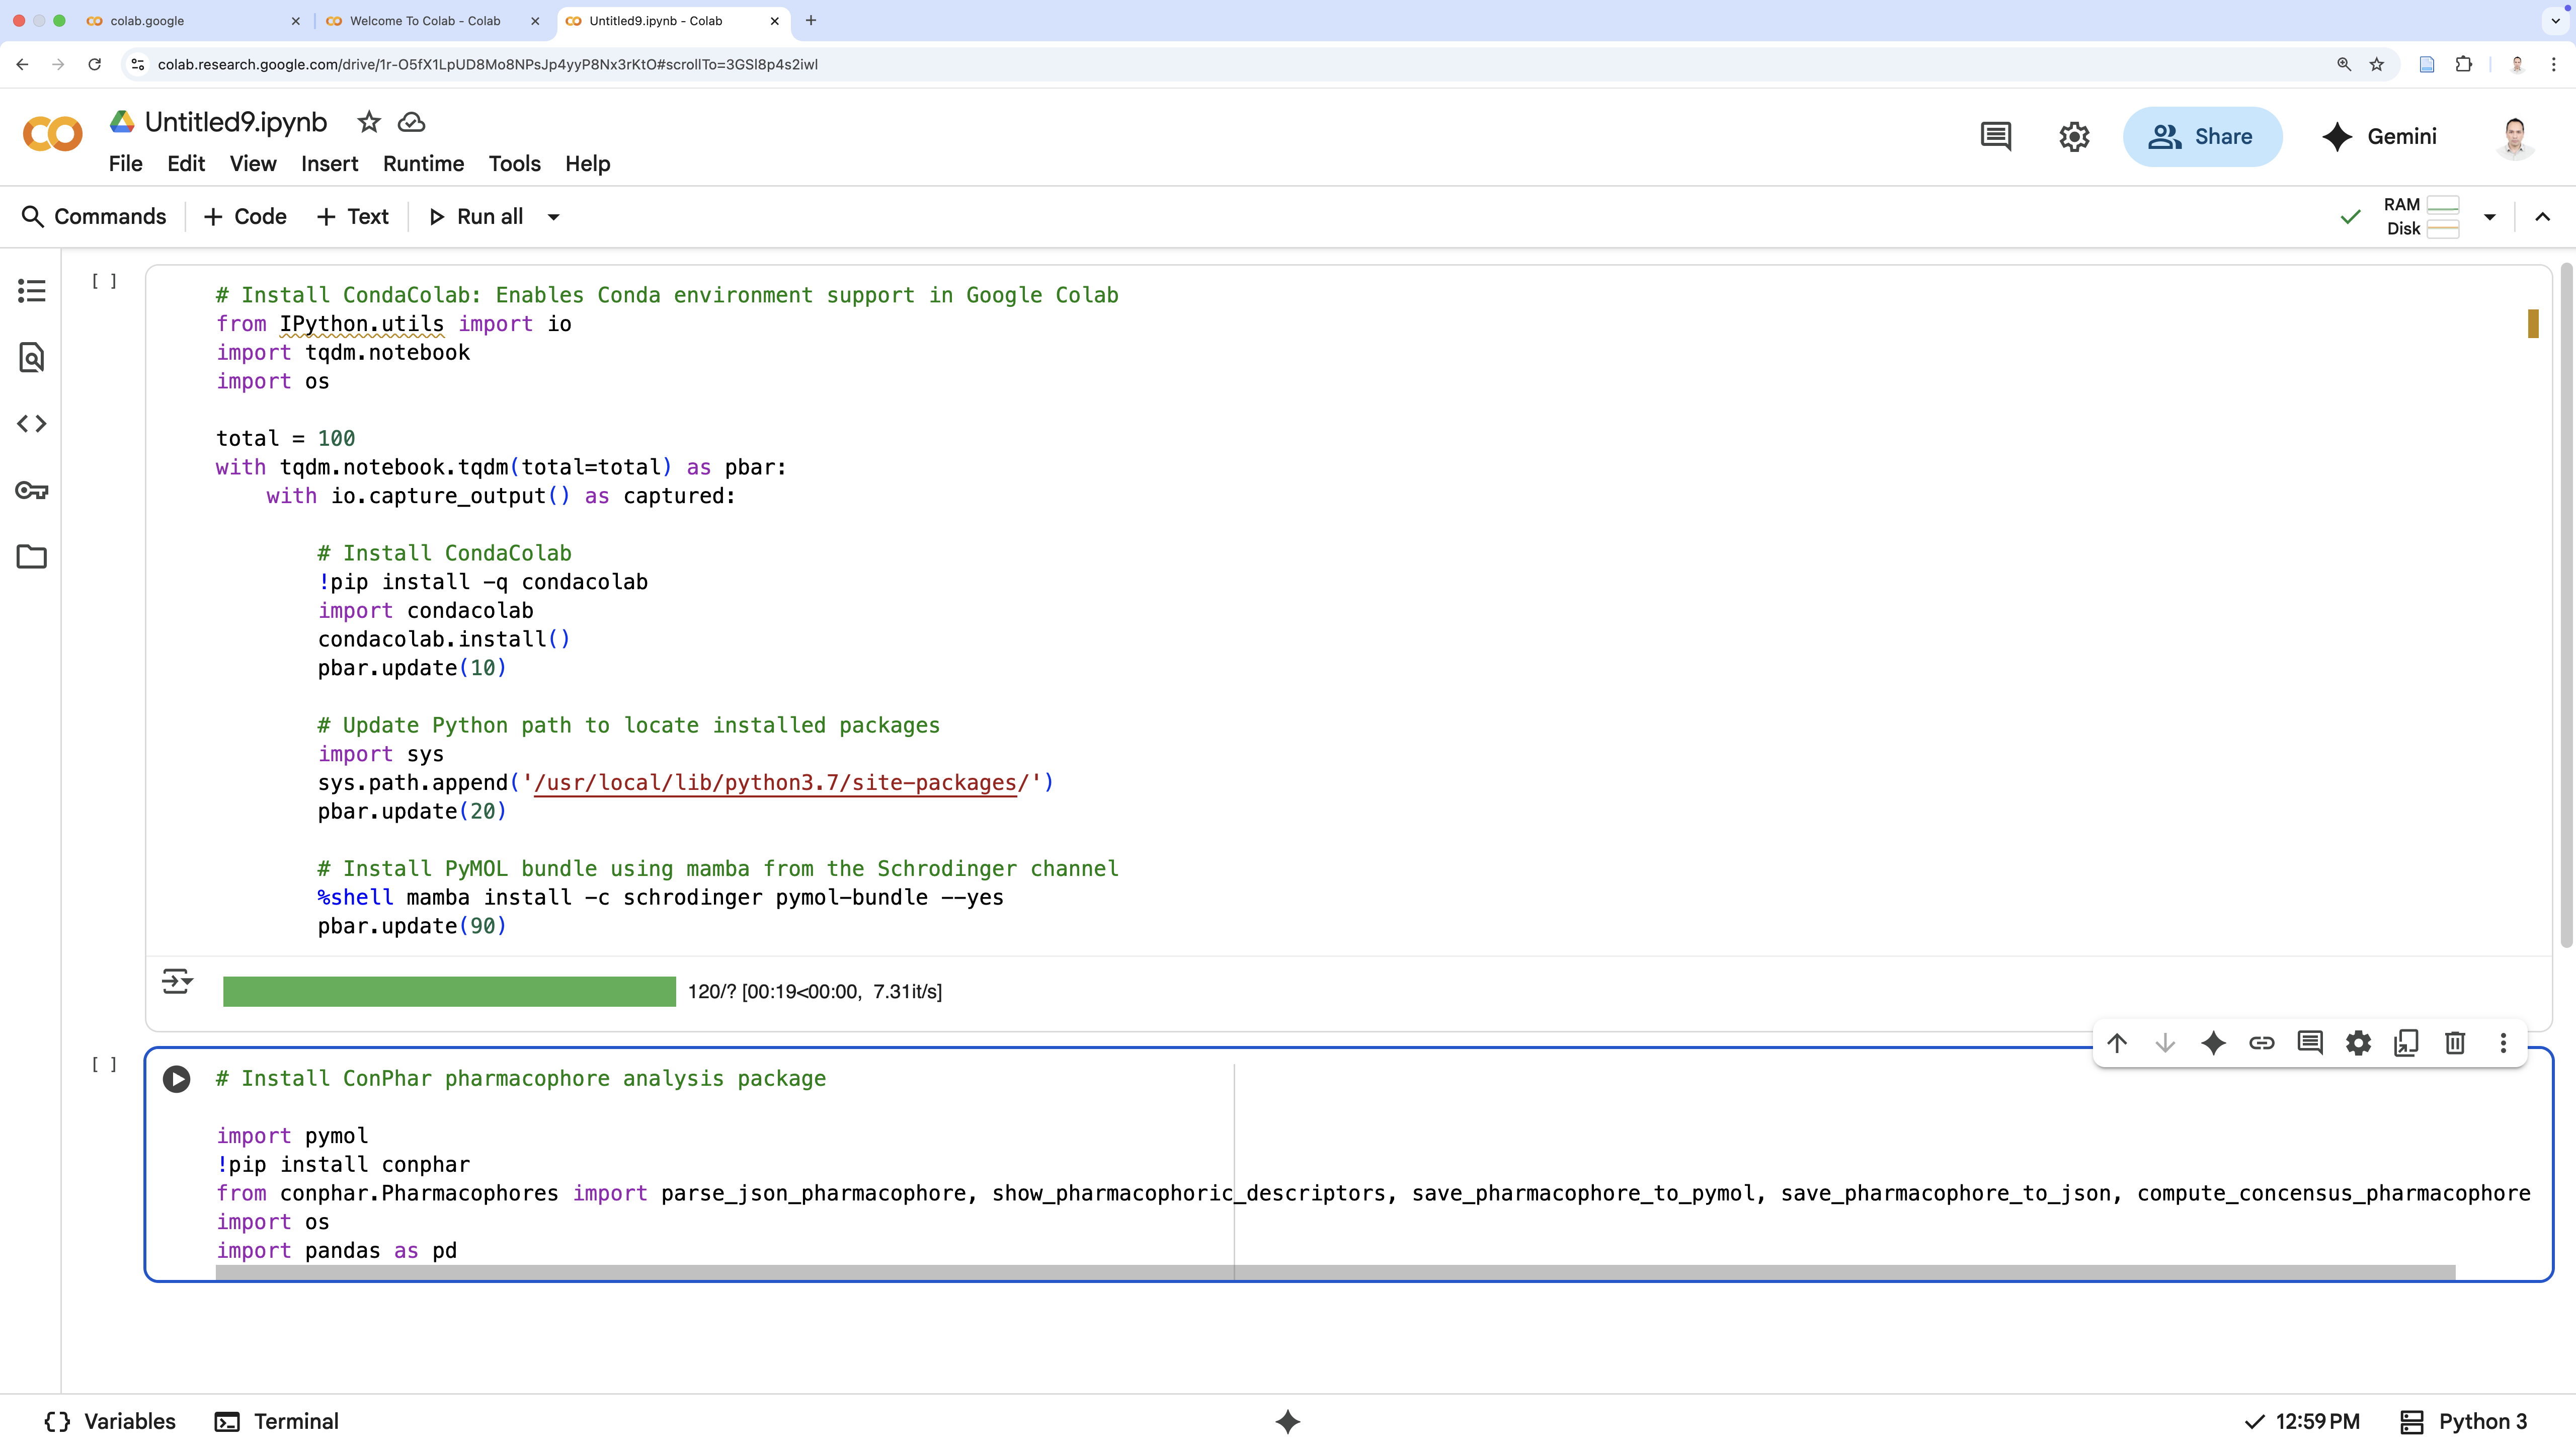Delete the selected cell with trash icon
Image resolution: width=2576 pixels, height=1449 pixels.
(2454, 1043)
